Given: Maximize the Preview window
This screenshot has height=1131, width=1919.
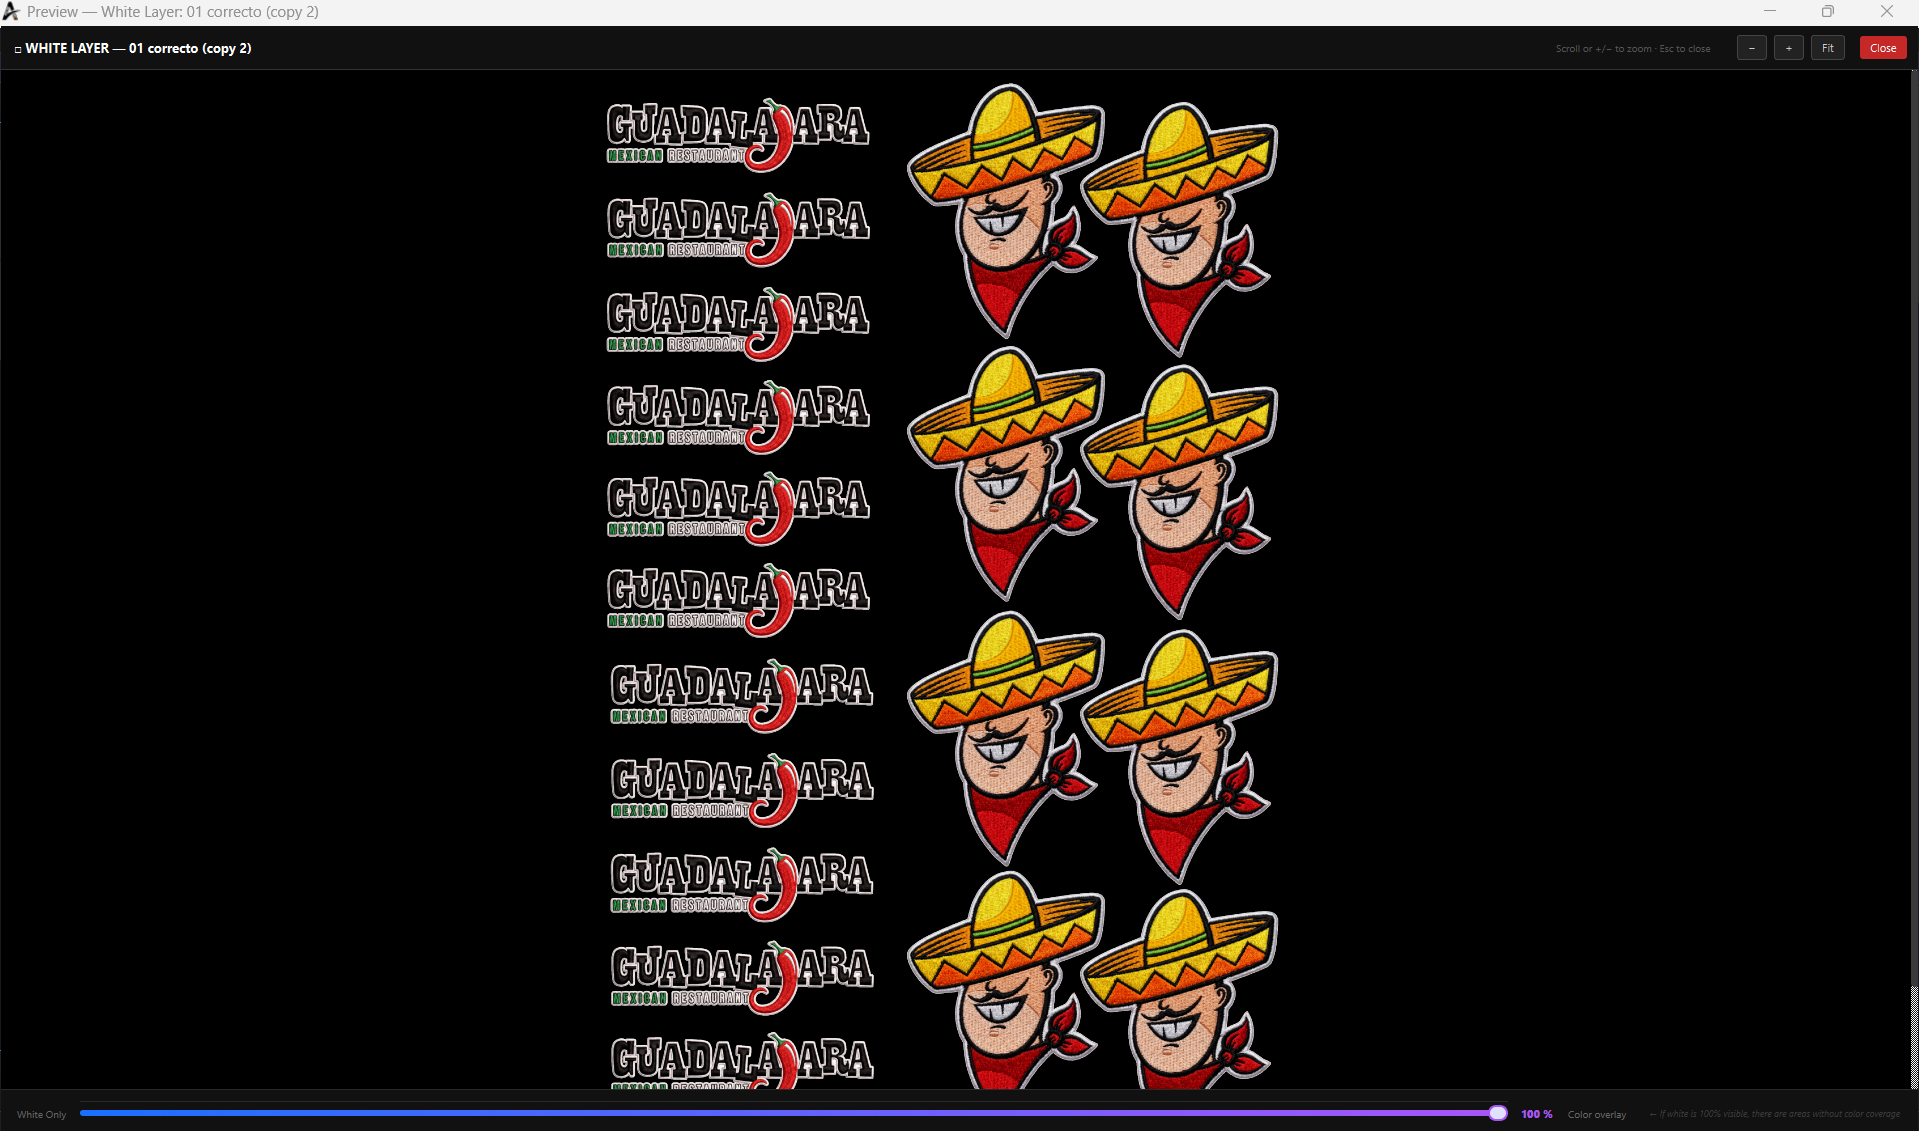Looking at the screenshot, I should [x=1827, y=12].
